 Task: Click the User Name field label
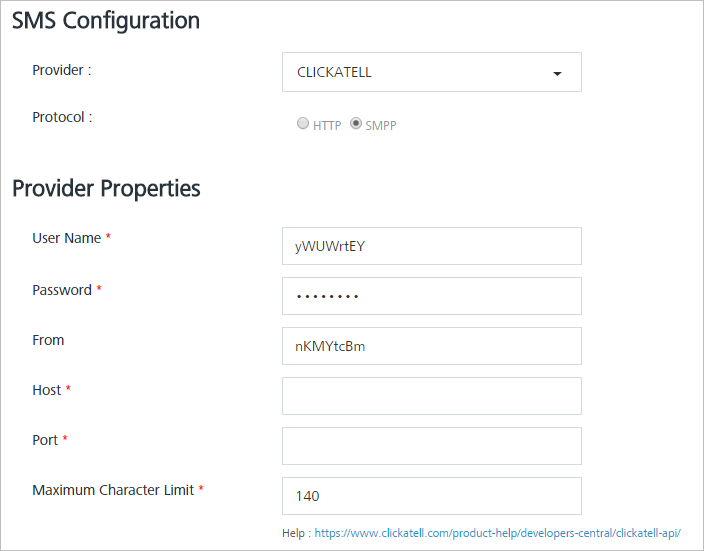coord(66,238)
